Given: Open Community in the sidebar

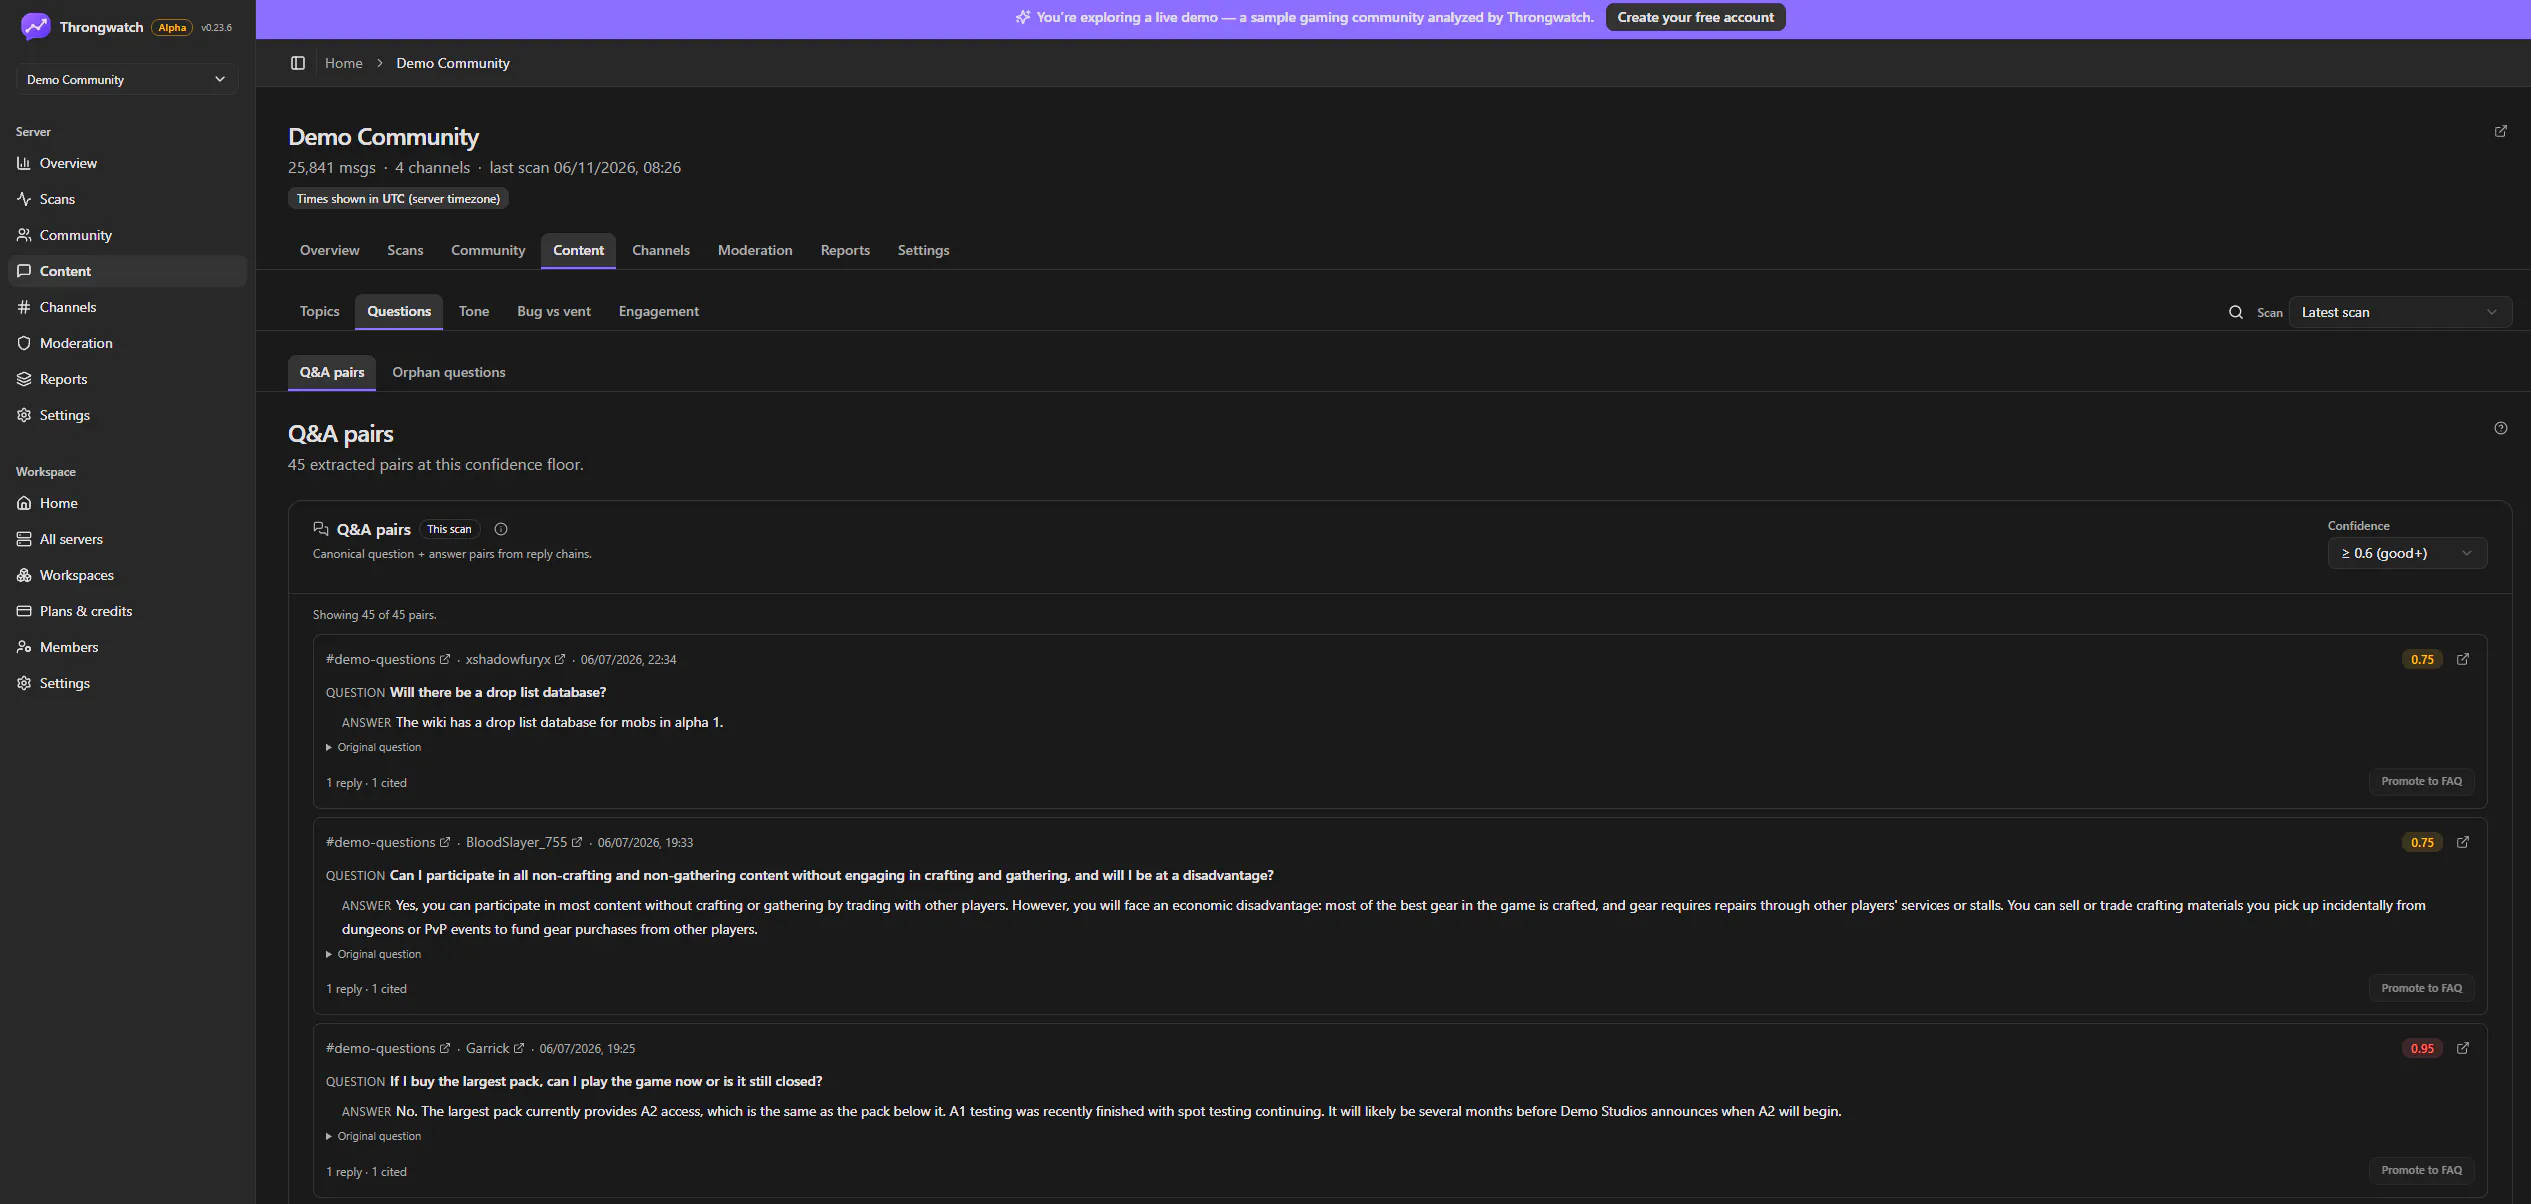Looking at the screenshot, I should click(x=127, y=235).
